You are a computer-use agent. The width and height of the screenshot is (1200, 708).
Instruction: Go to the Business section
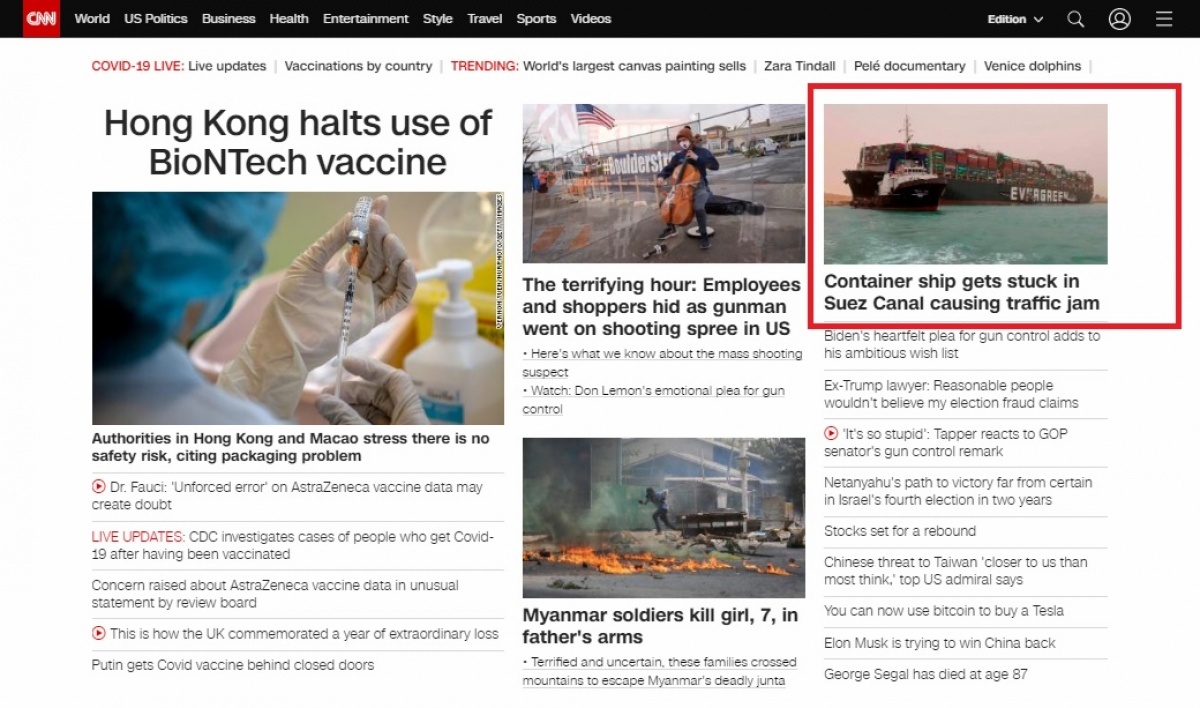[228, 19]
